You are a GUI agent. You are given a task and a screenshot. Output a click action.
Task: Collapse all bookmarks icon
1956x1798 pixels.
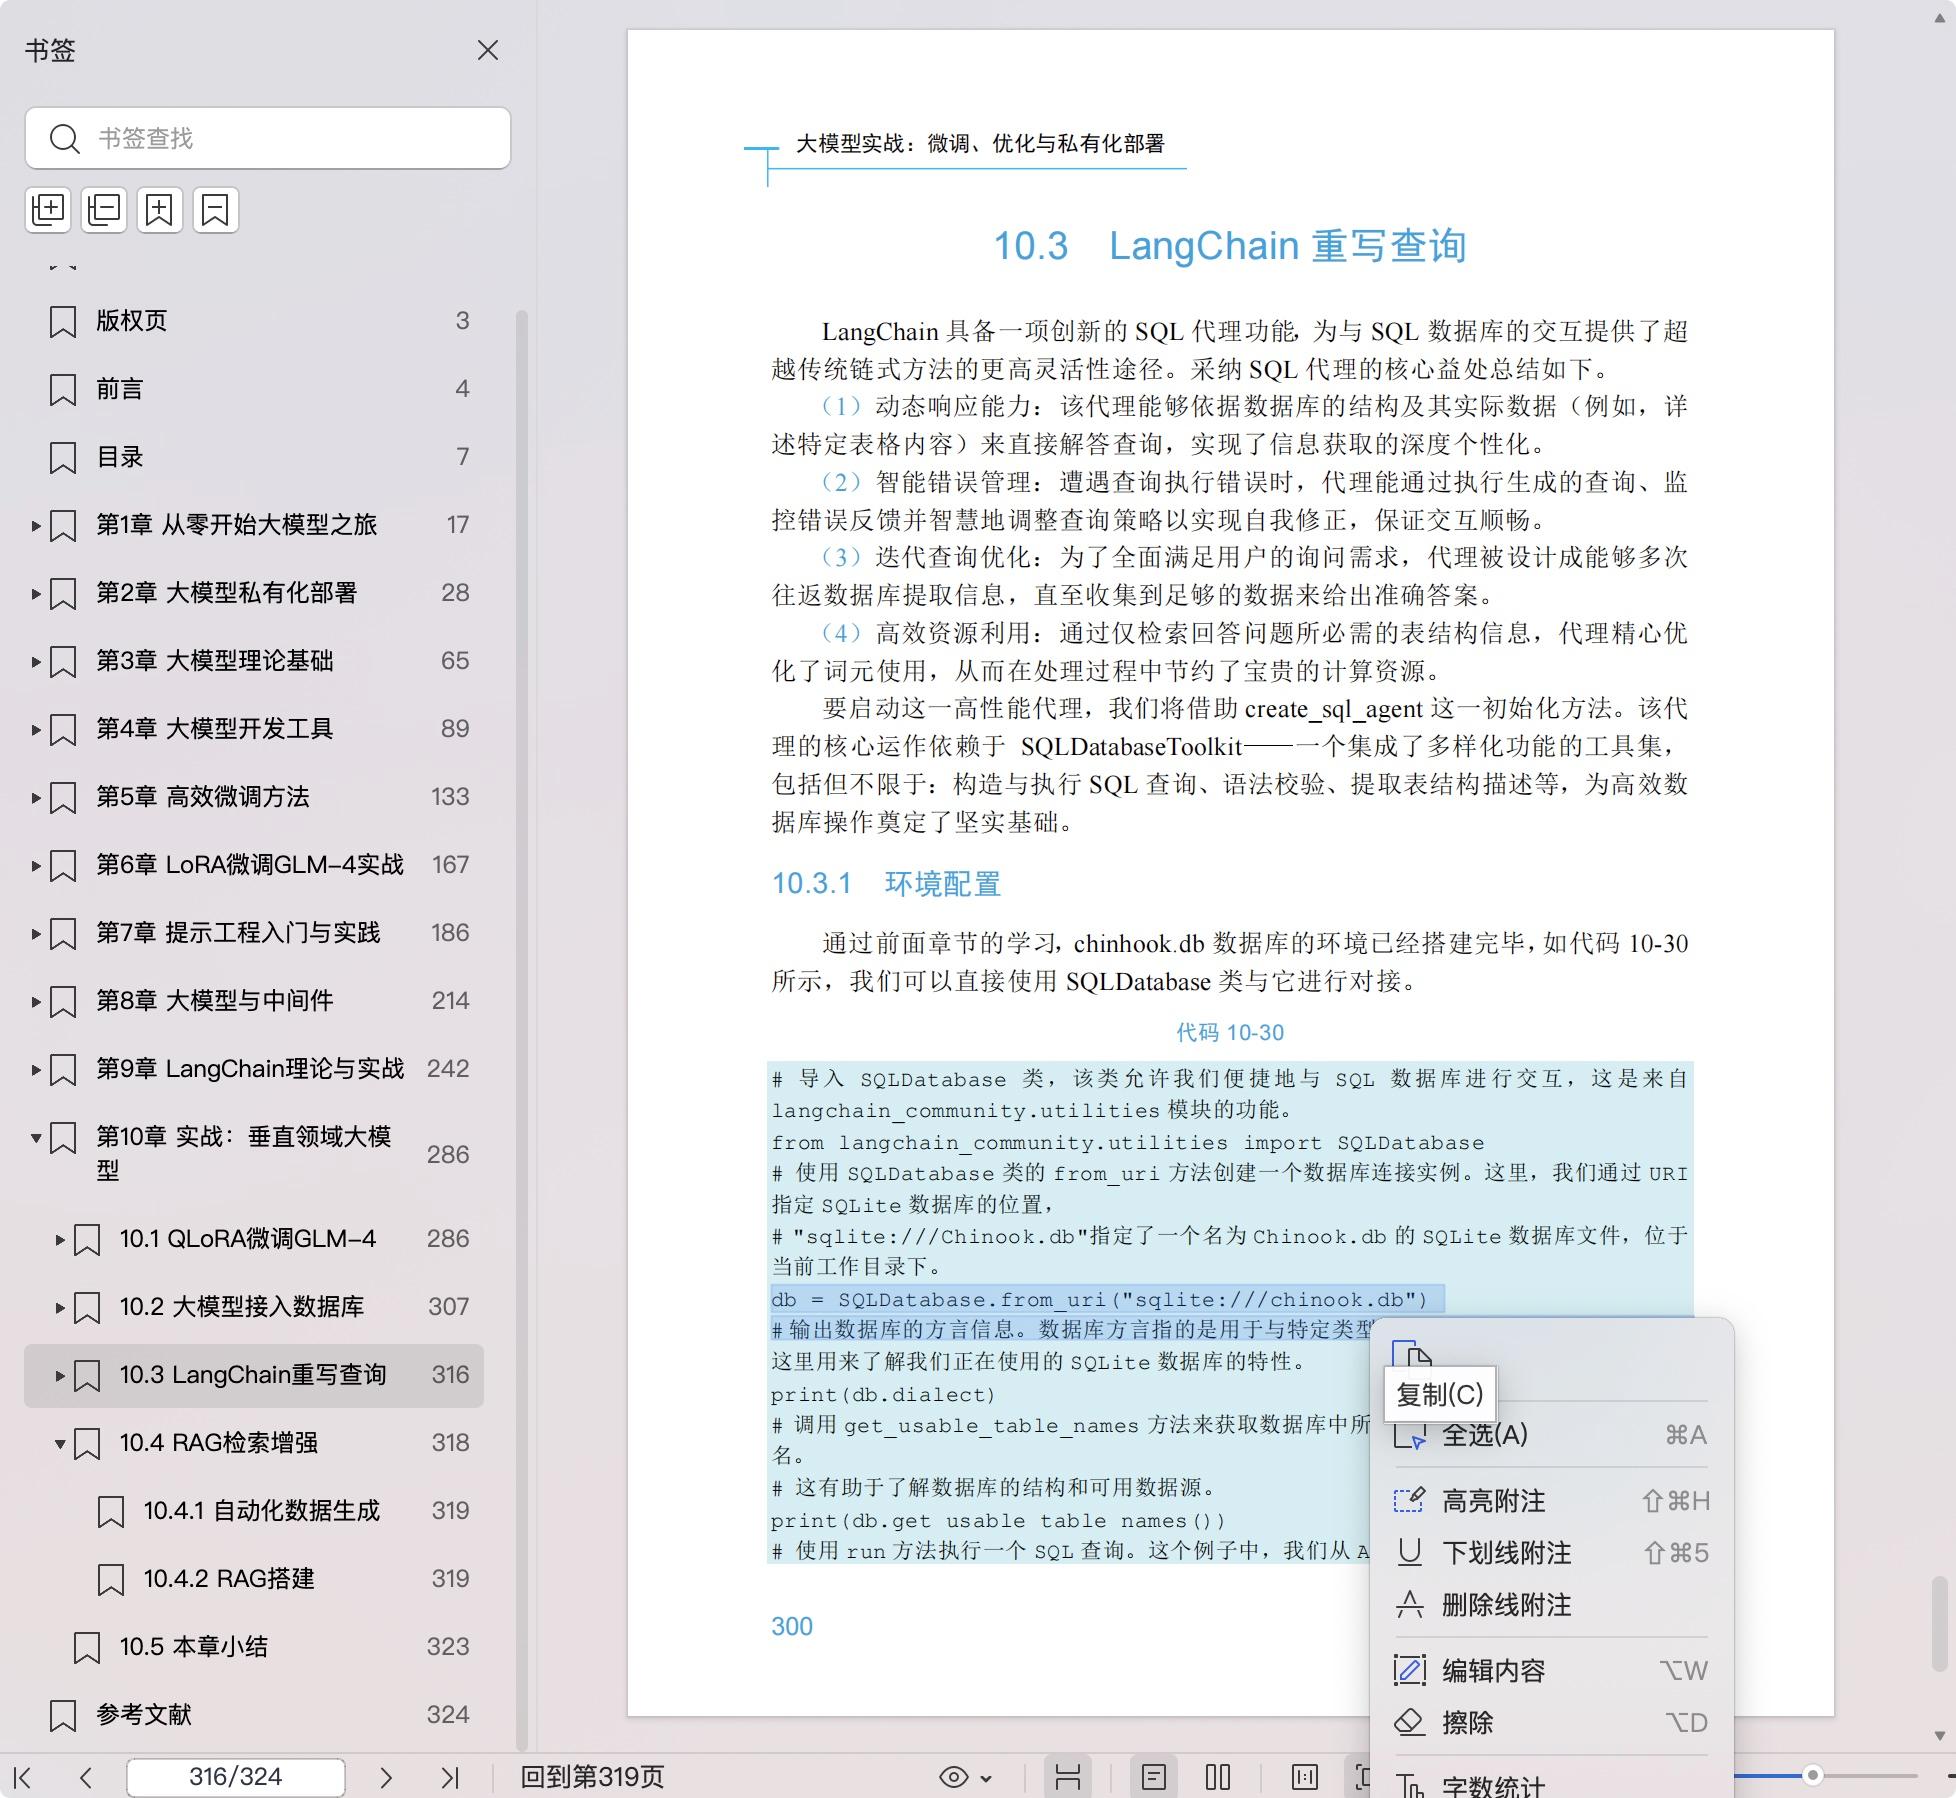[104, 210]
